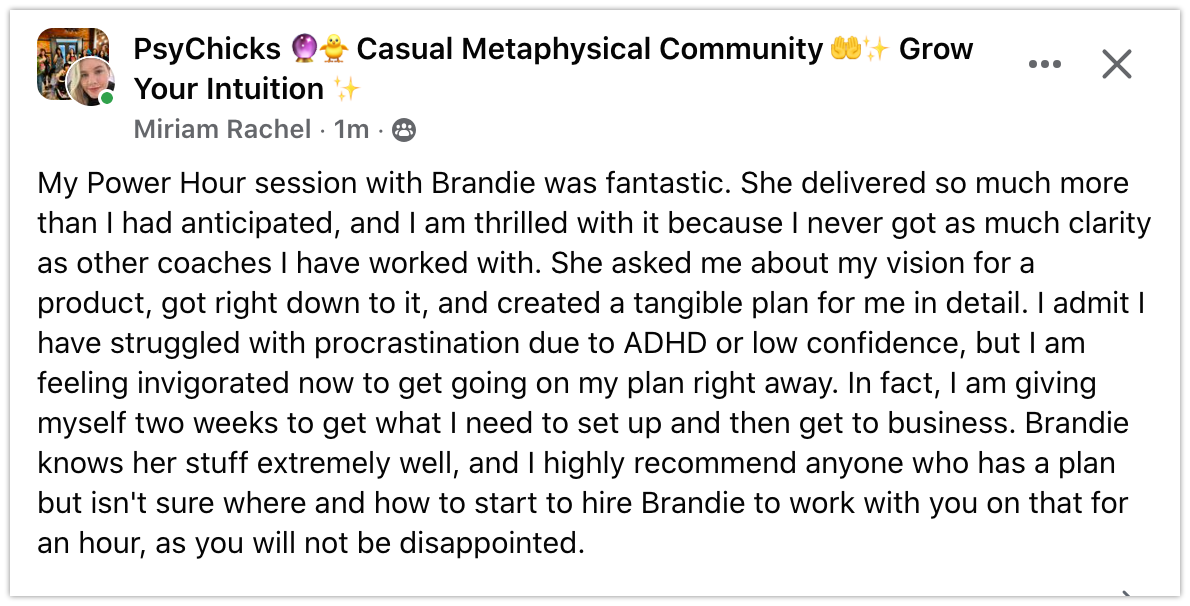Close the post with the X button
Image resolution: width=1190 pixels, height=606 pixels.
1116,65
